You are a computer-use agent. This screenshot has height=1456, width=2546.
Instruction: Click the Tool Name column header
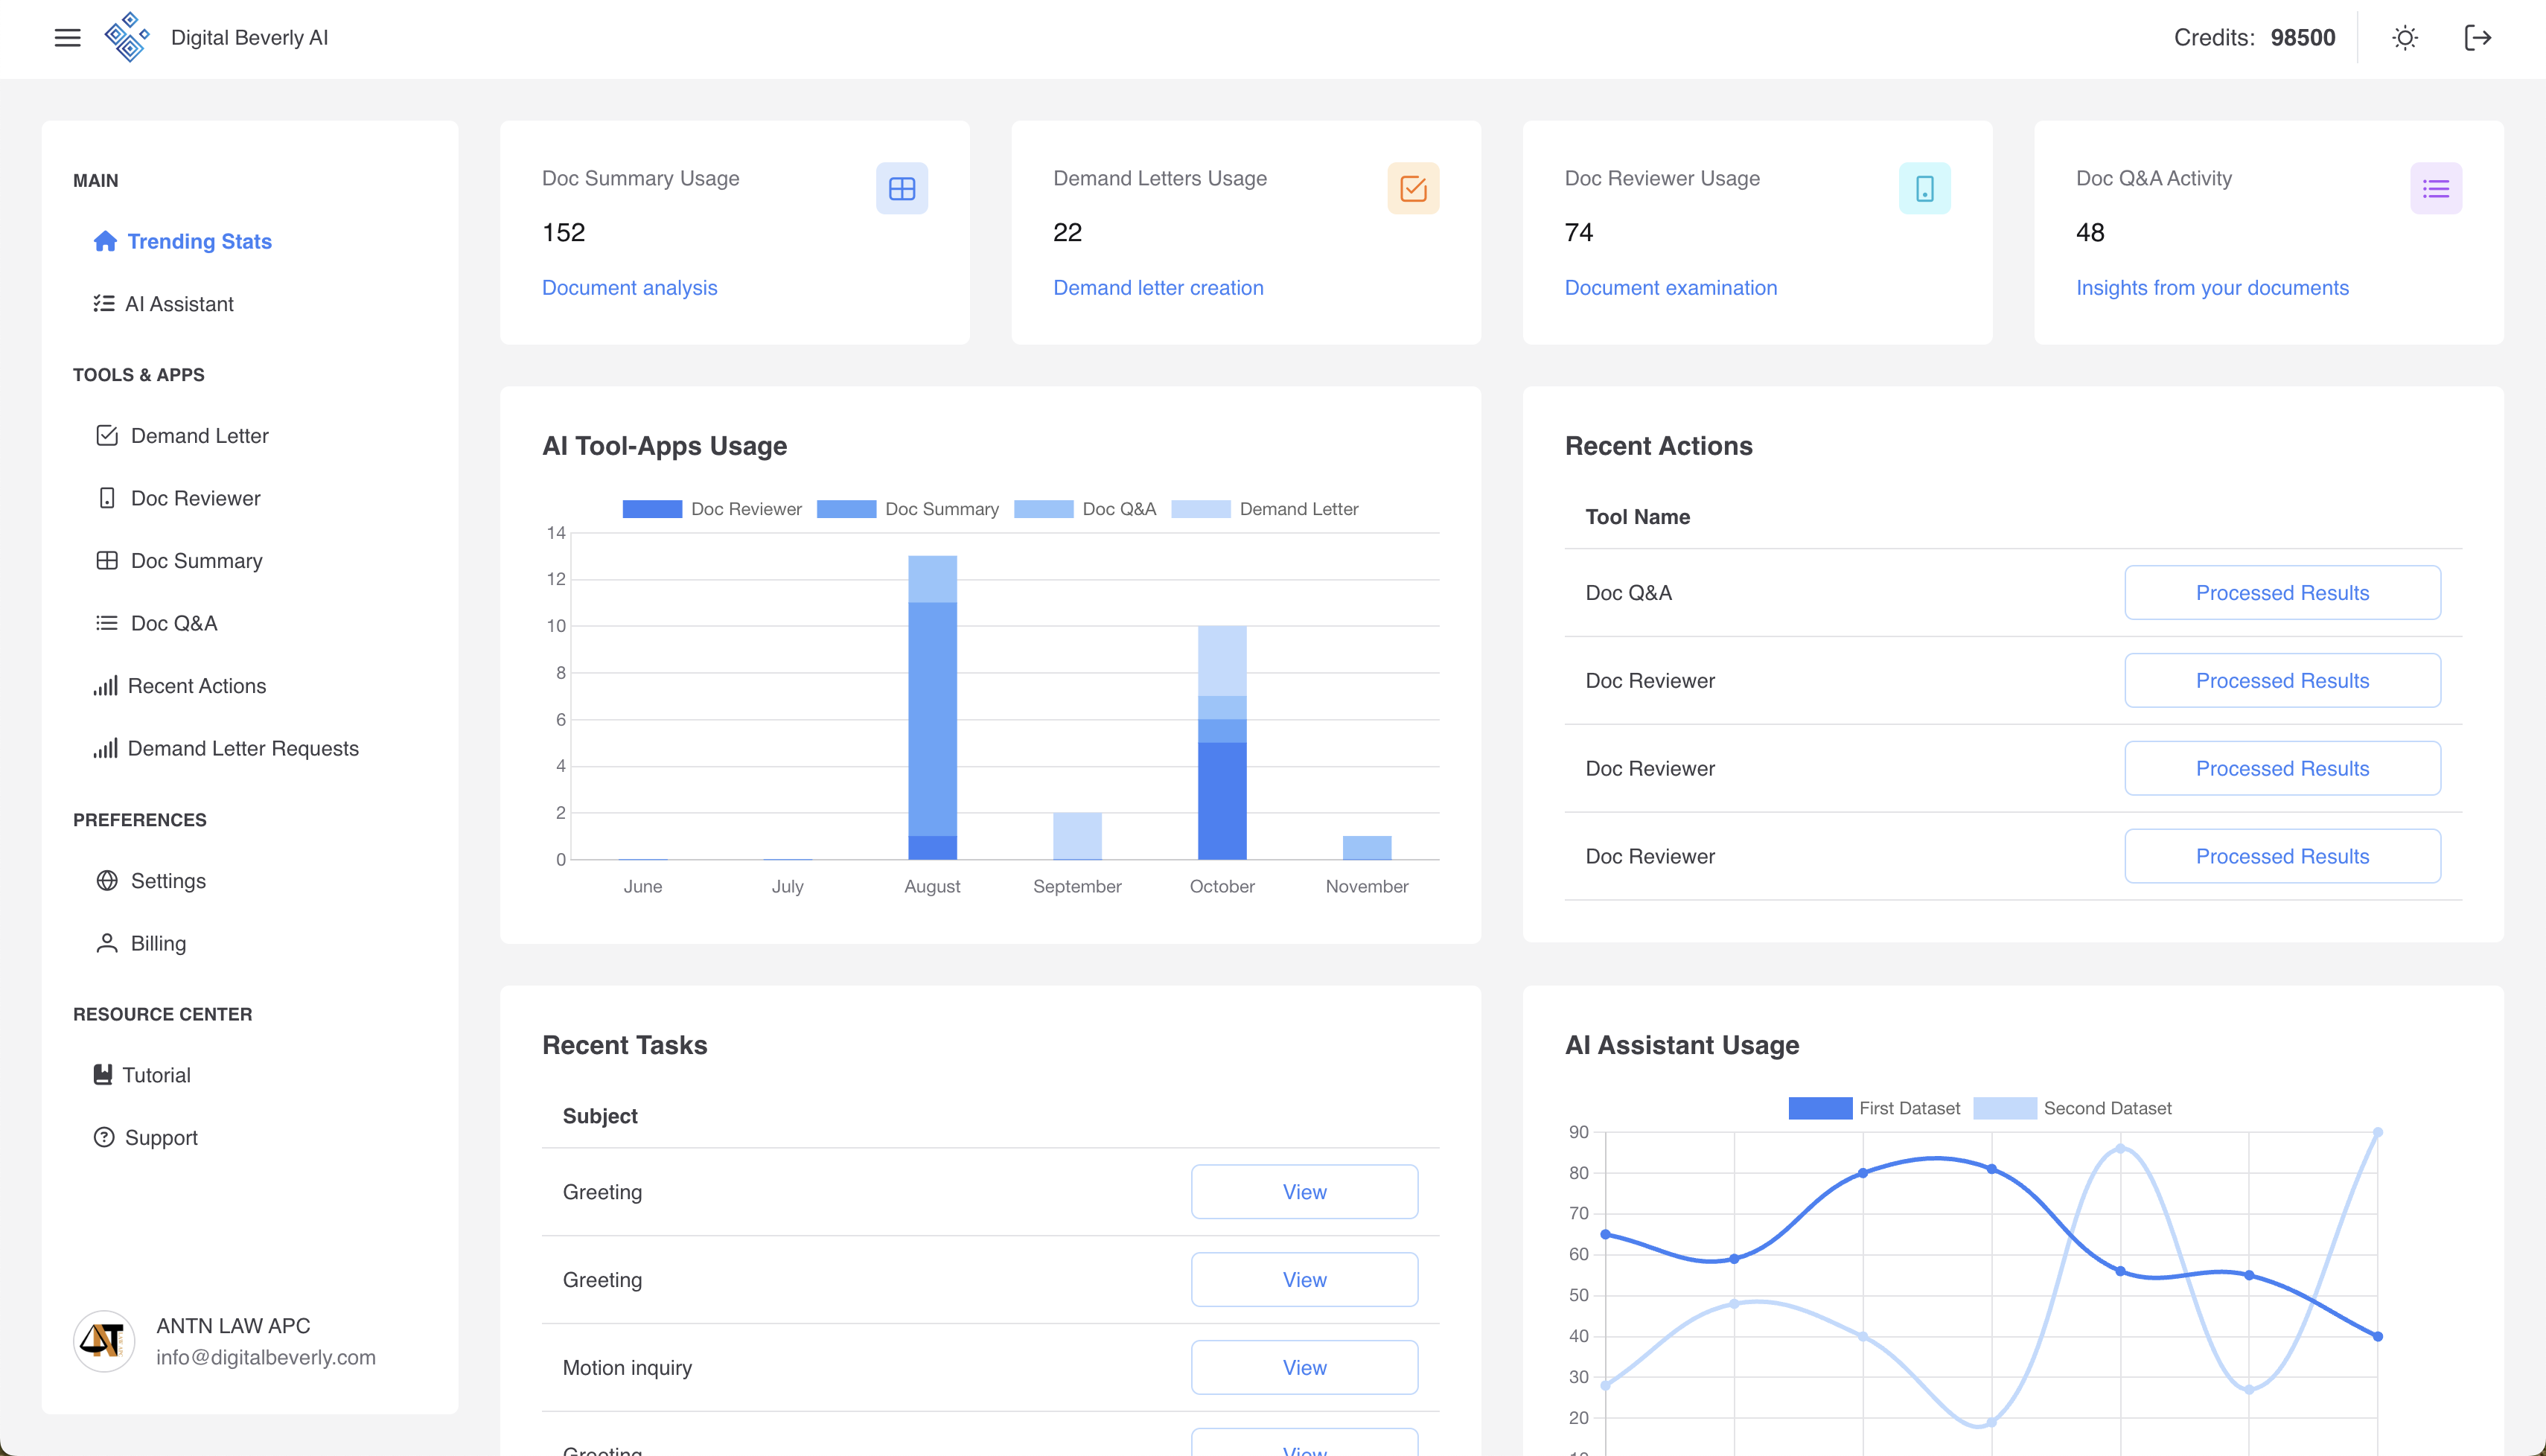1638,517
